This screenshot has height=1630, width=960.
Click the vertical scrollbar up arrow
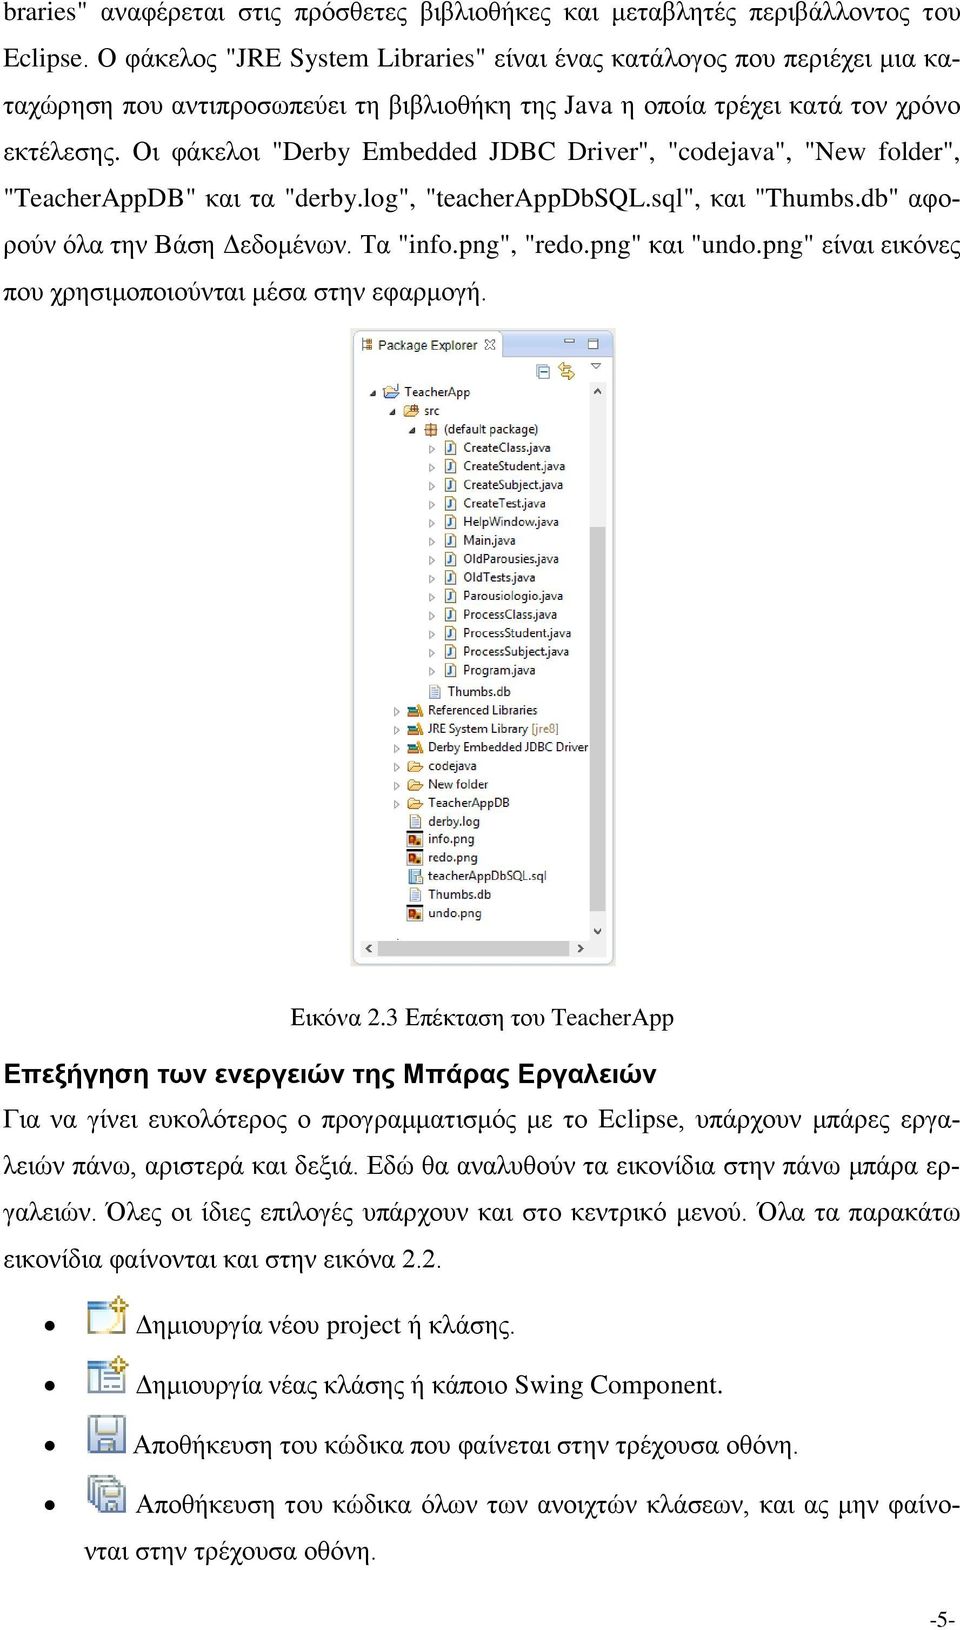[598, 392]
